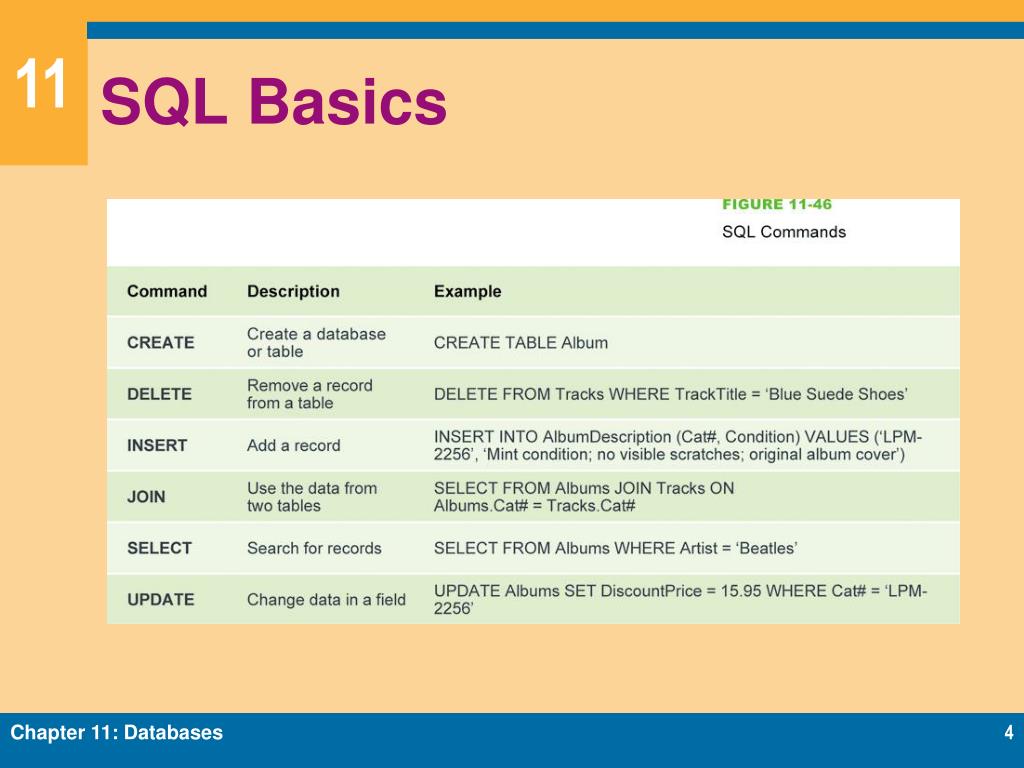This screenshot has height=768, width=1024.
Task: Click the 'Use the data from two tables' description
Action: [312, 497]
